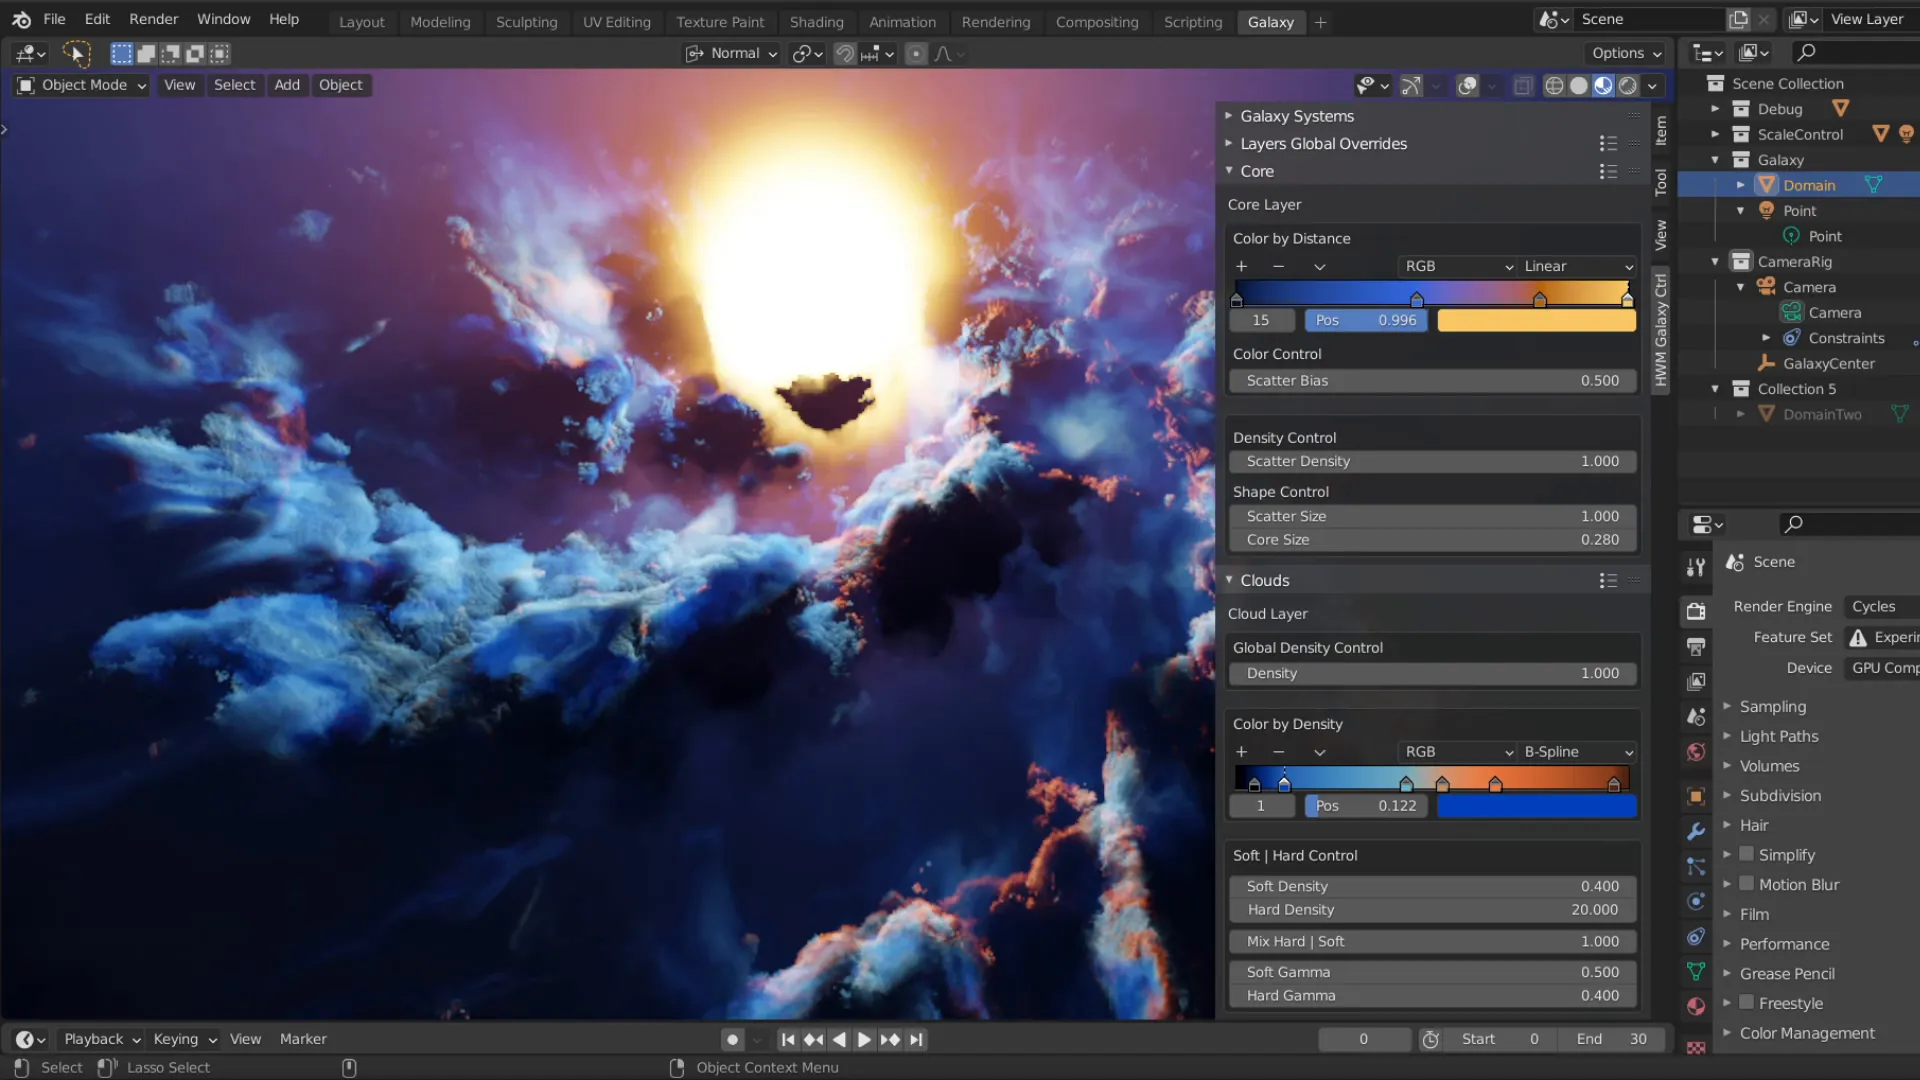Toggle snapping magnet in header

(845, 54)
